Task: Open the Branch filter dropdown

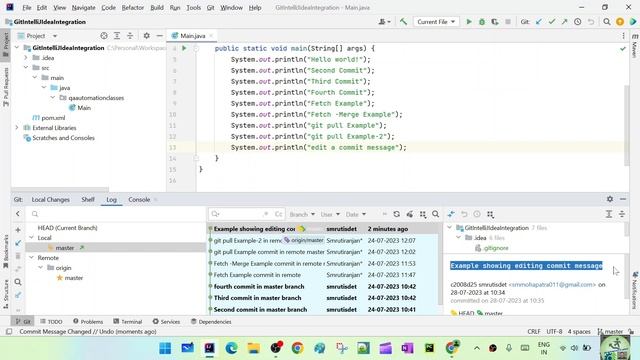Action: [x=302, y=214]
